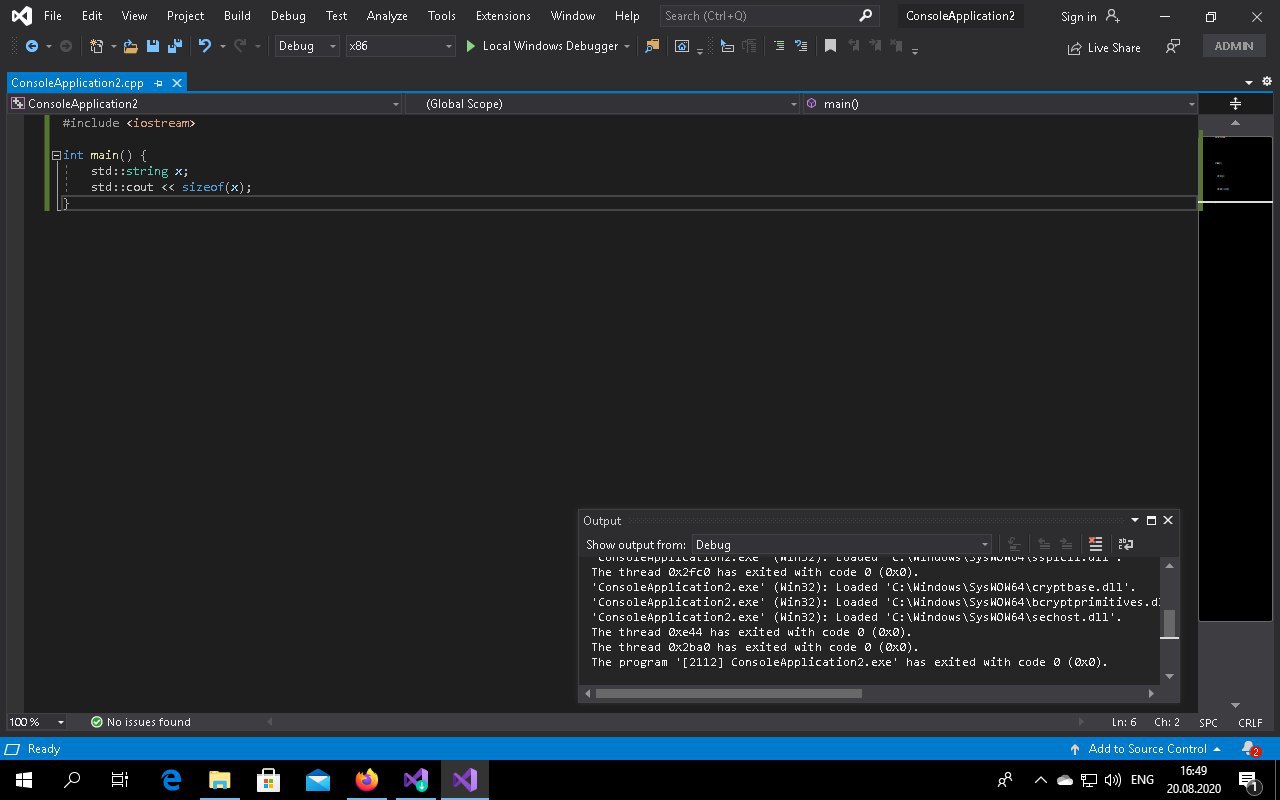This screenshot has width=1280, height=800.
Task: Open the File menu
Action: click(52, 16)
